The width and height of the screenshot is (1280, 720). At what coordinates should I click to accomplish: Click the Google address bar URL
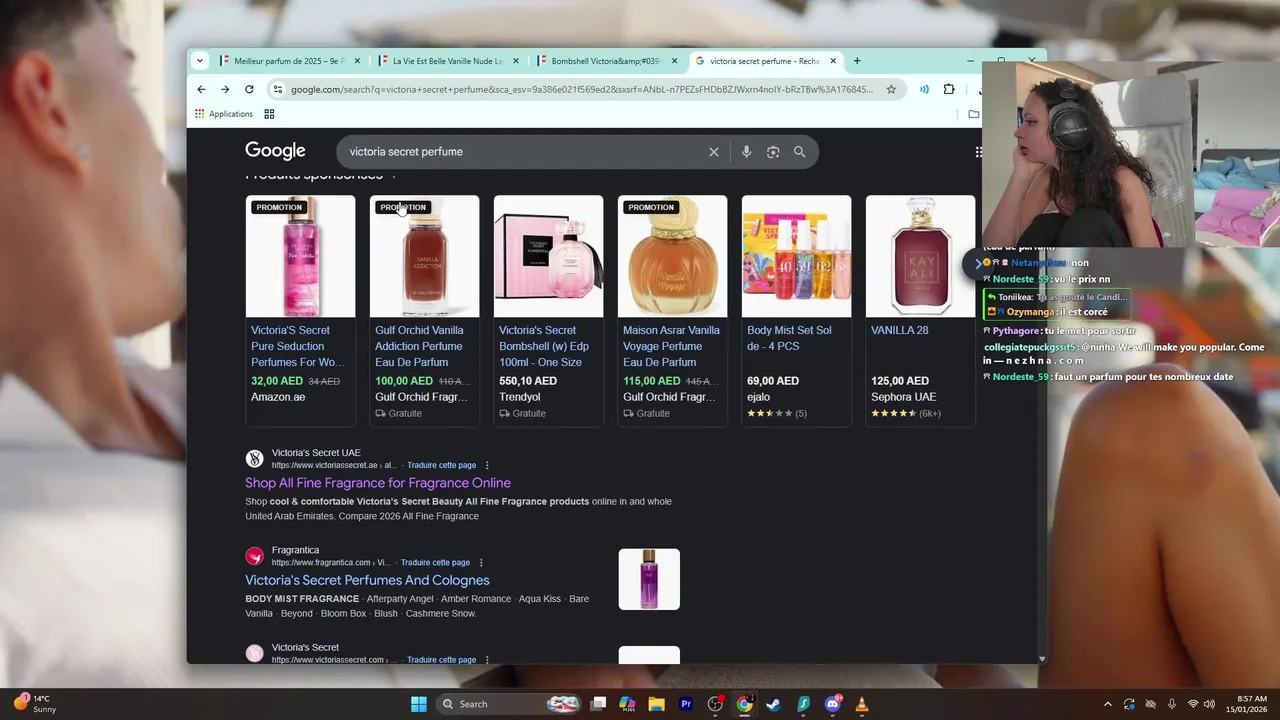pyautogui.click(x=582, y=89)
